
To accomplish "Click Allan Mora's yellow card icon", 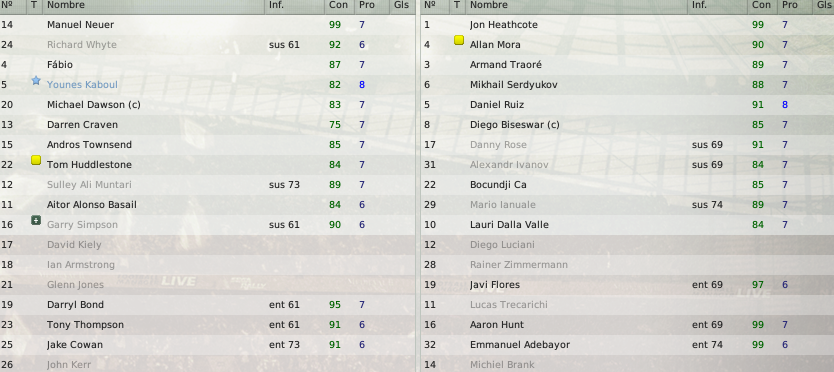I will pos(458,40).
